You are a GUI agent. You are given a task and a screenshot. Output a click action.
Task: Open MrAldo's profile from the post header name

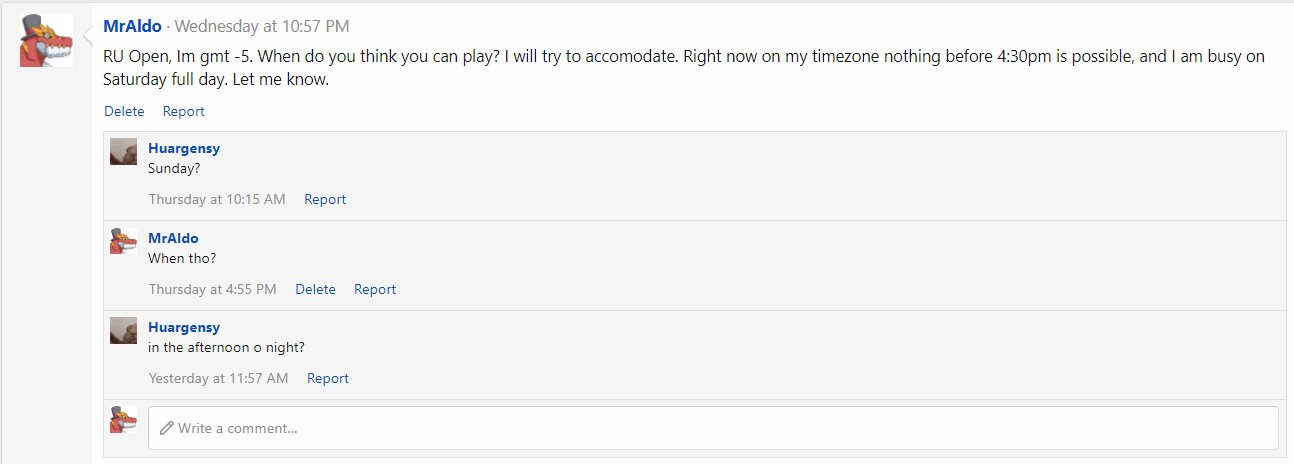[x=133, y=26]
